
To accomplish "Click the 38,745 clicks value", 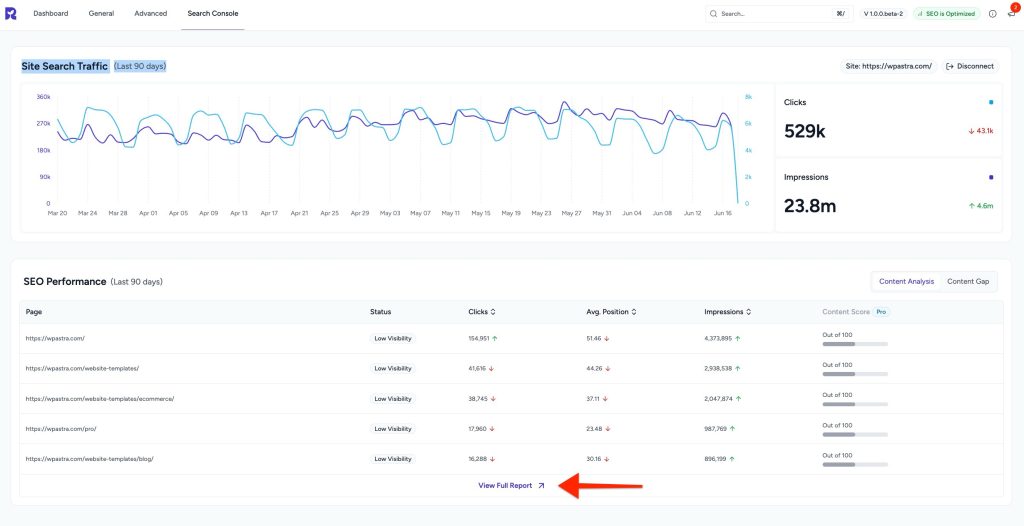I will click(478, 399).
